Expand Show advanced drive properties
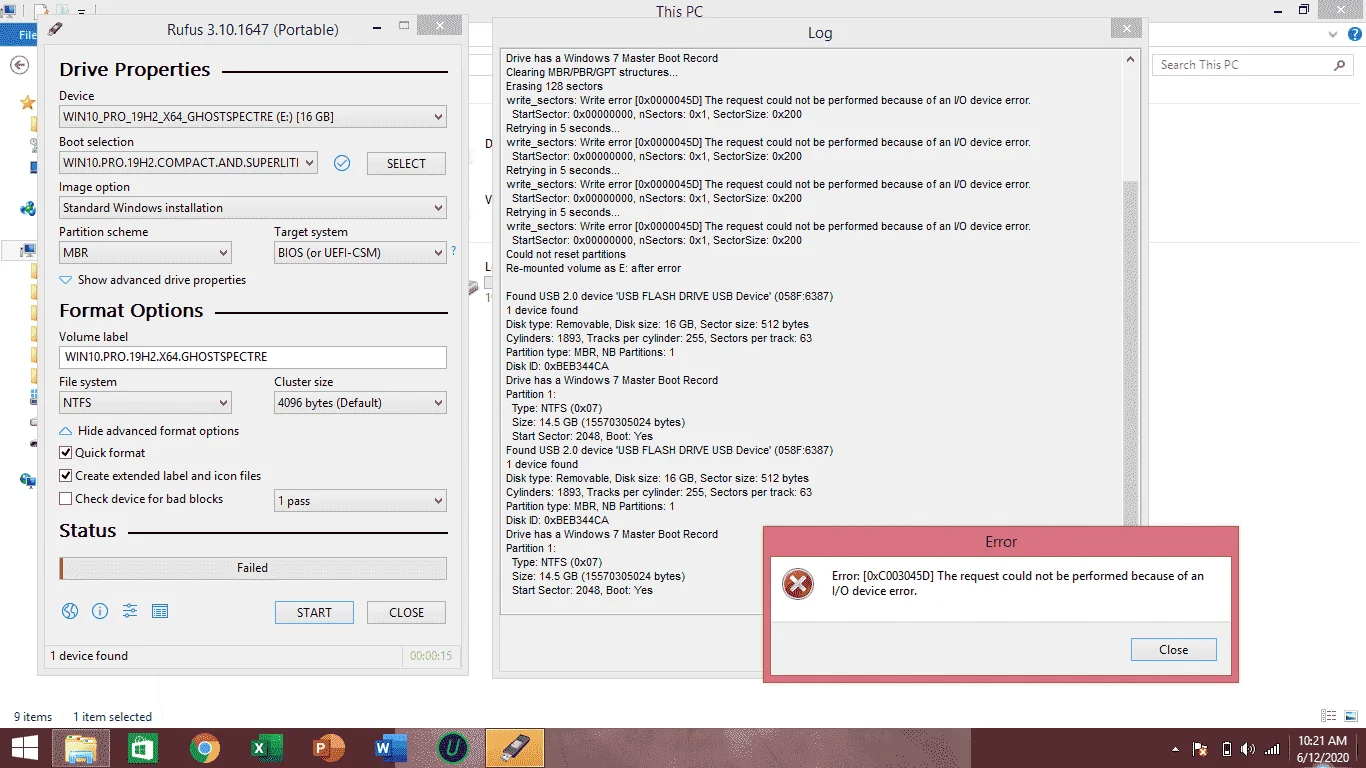Image resolution: width=1366 pixels, height=768 pixels. tap(152, 280)
